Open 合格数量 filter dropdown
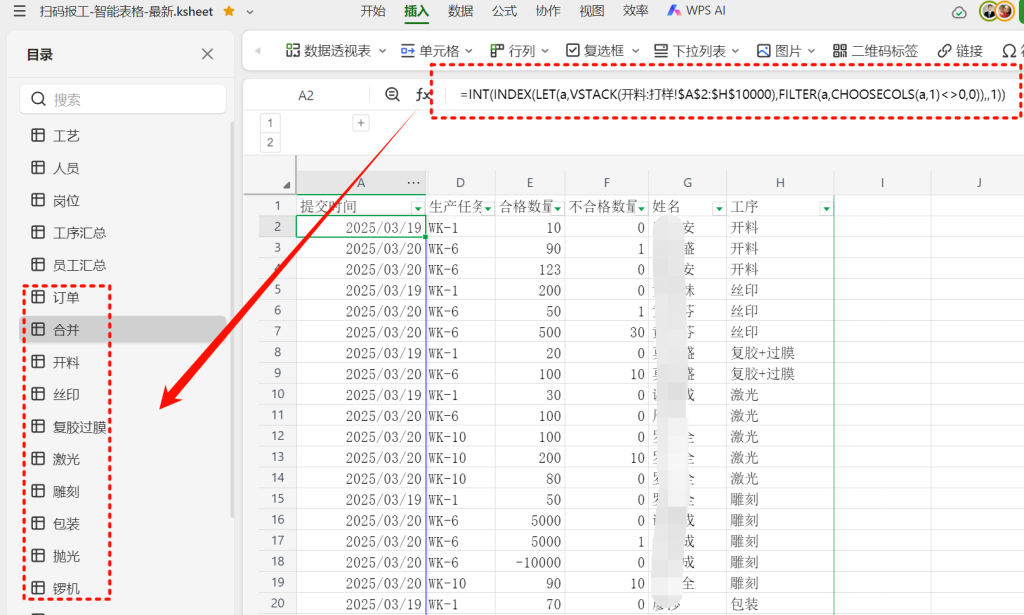1024x615 pixels. [x=558, y=208]
